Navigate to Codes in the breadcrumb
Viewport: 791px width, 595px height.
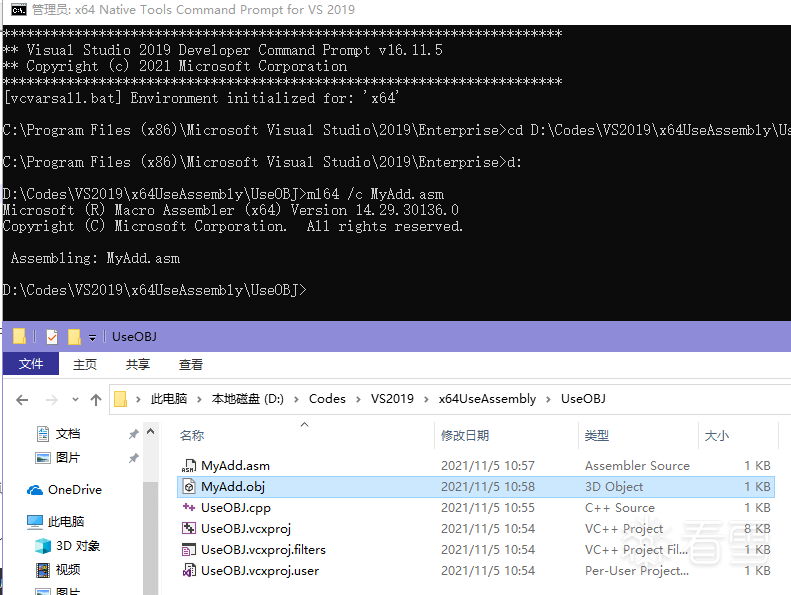327,399
